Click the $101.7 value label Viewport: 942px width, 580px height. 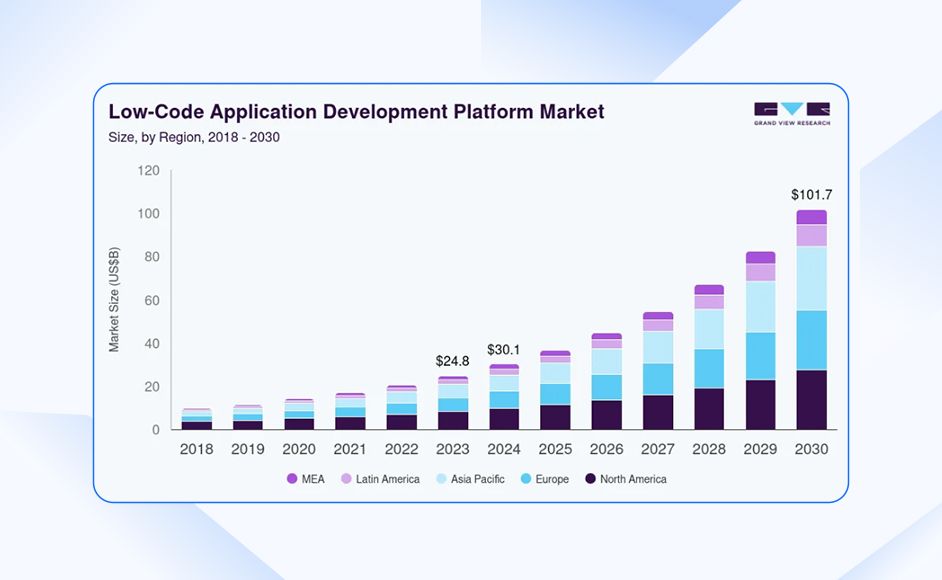[x=811, y=194]
